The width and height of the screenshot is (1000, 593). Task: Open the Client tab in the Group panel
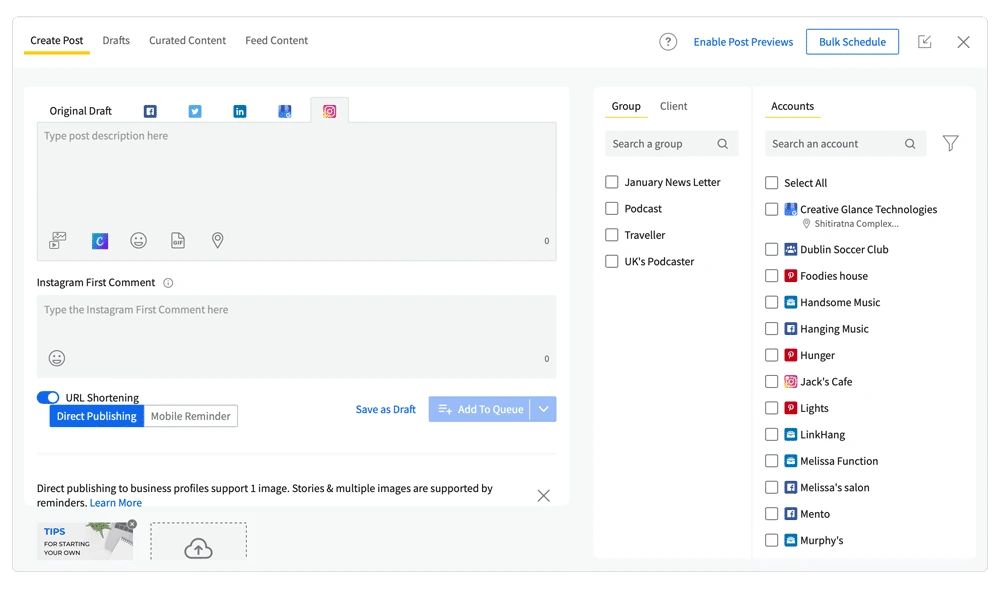[673, 106]
